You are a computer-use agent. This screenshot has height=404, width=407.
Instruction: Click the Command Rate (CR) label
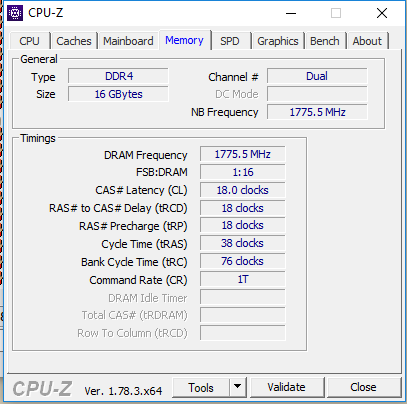click(138, 280)
